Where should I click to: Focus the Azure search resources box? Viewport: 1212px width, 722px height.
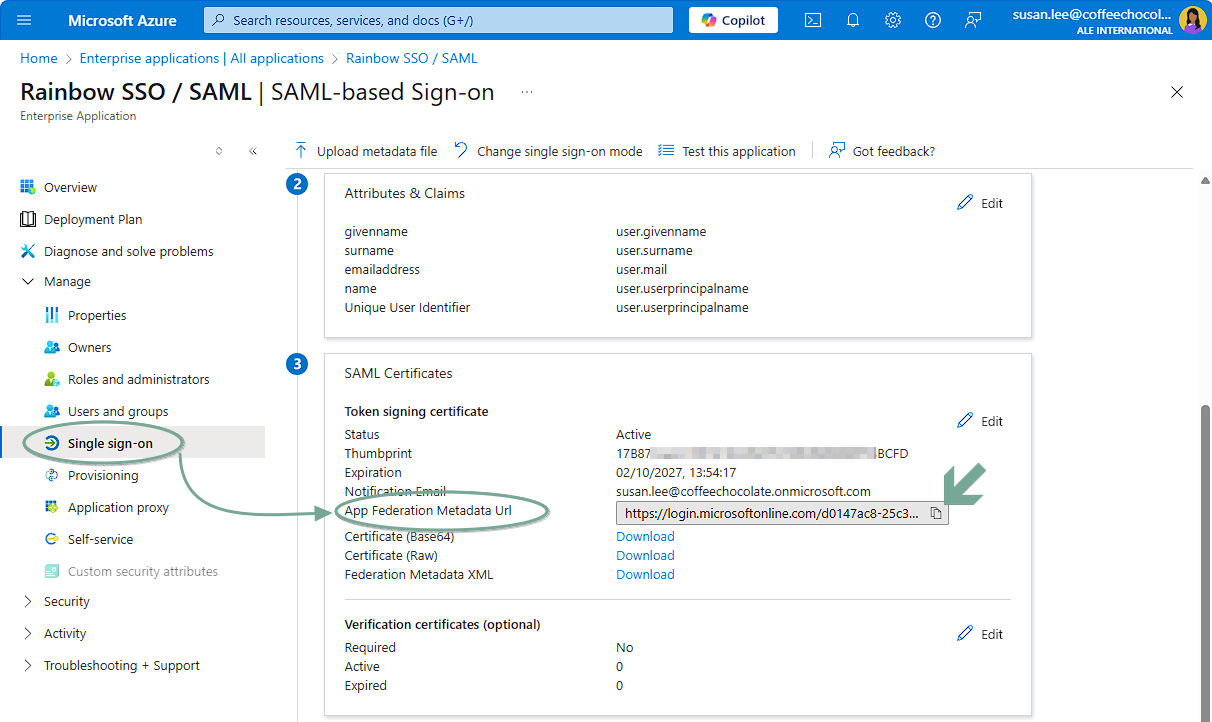(x=440, y=20)
